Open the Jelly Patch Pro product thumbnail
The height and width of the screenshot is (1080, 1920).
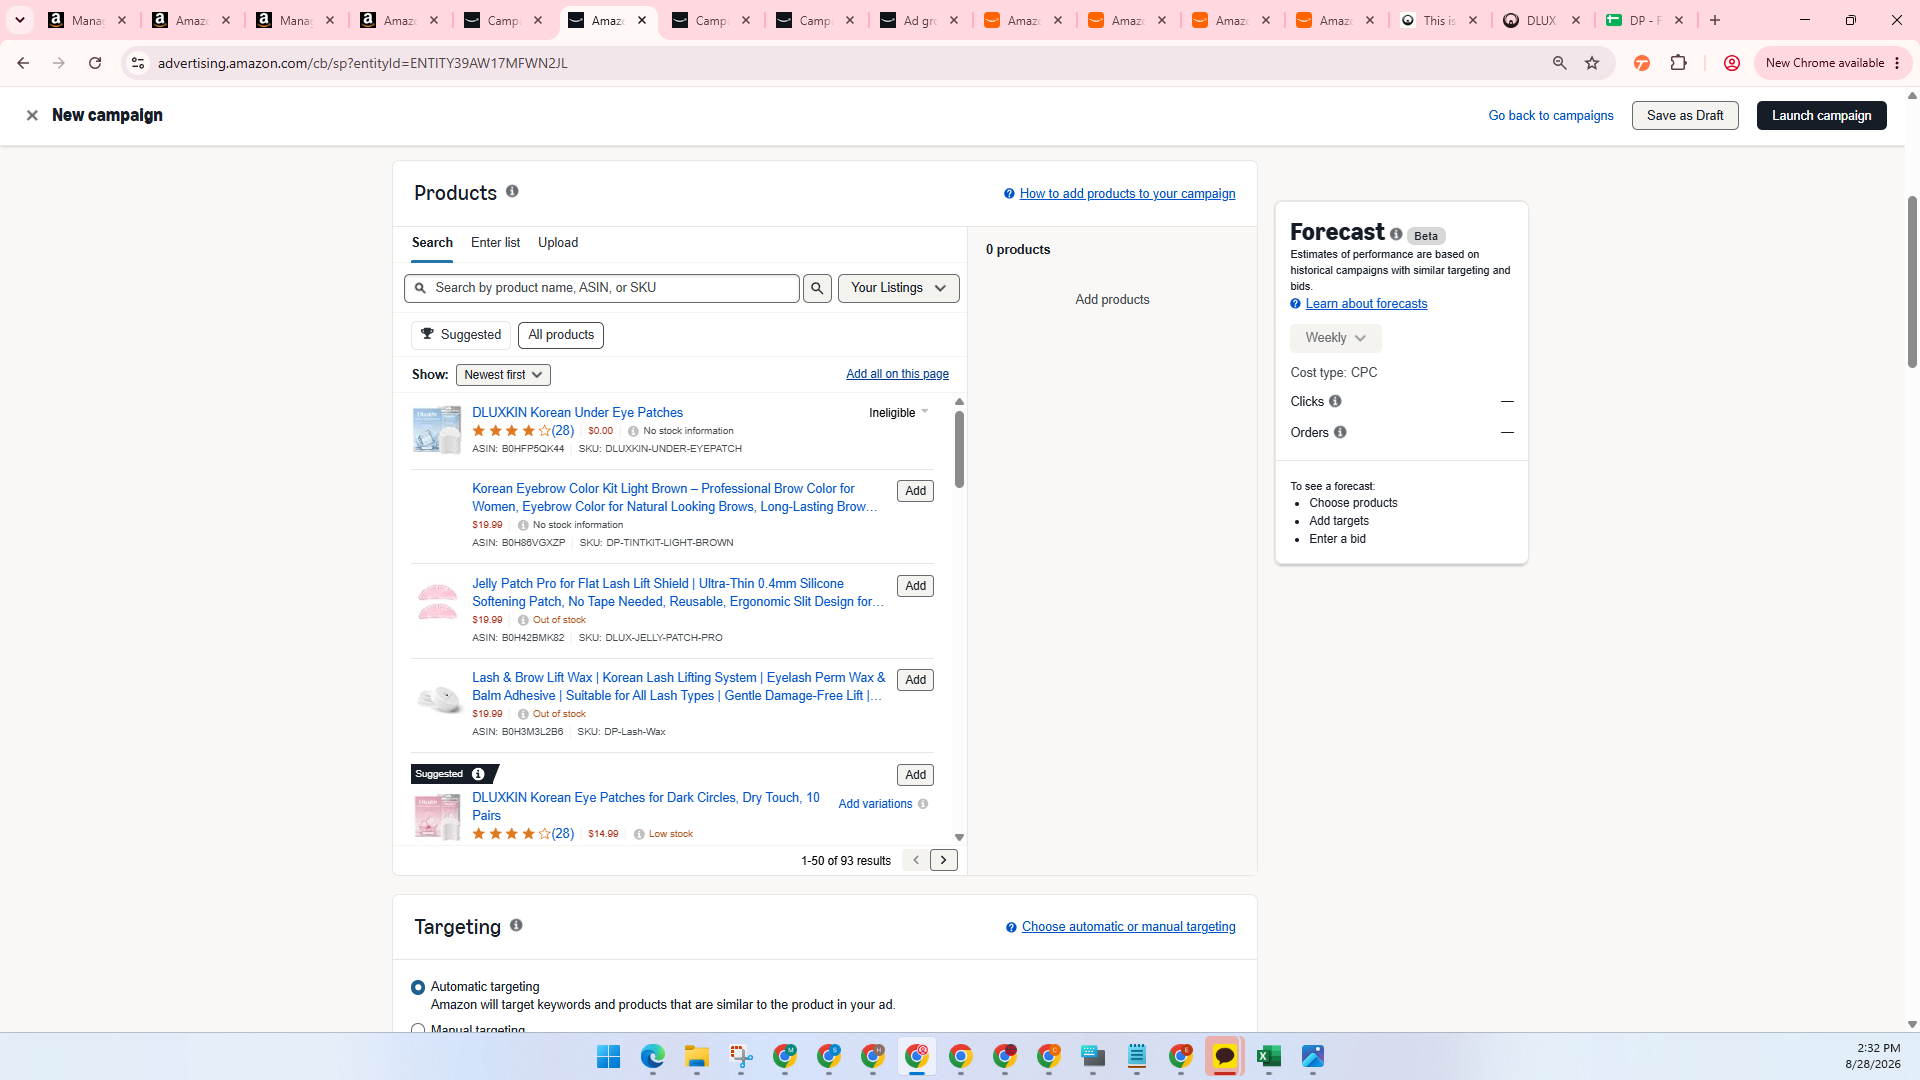pyautogui.click(x=437, y=602)
